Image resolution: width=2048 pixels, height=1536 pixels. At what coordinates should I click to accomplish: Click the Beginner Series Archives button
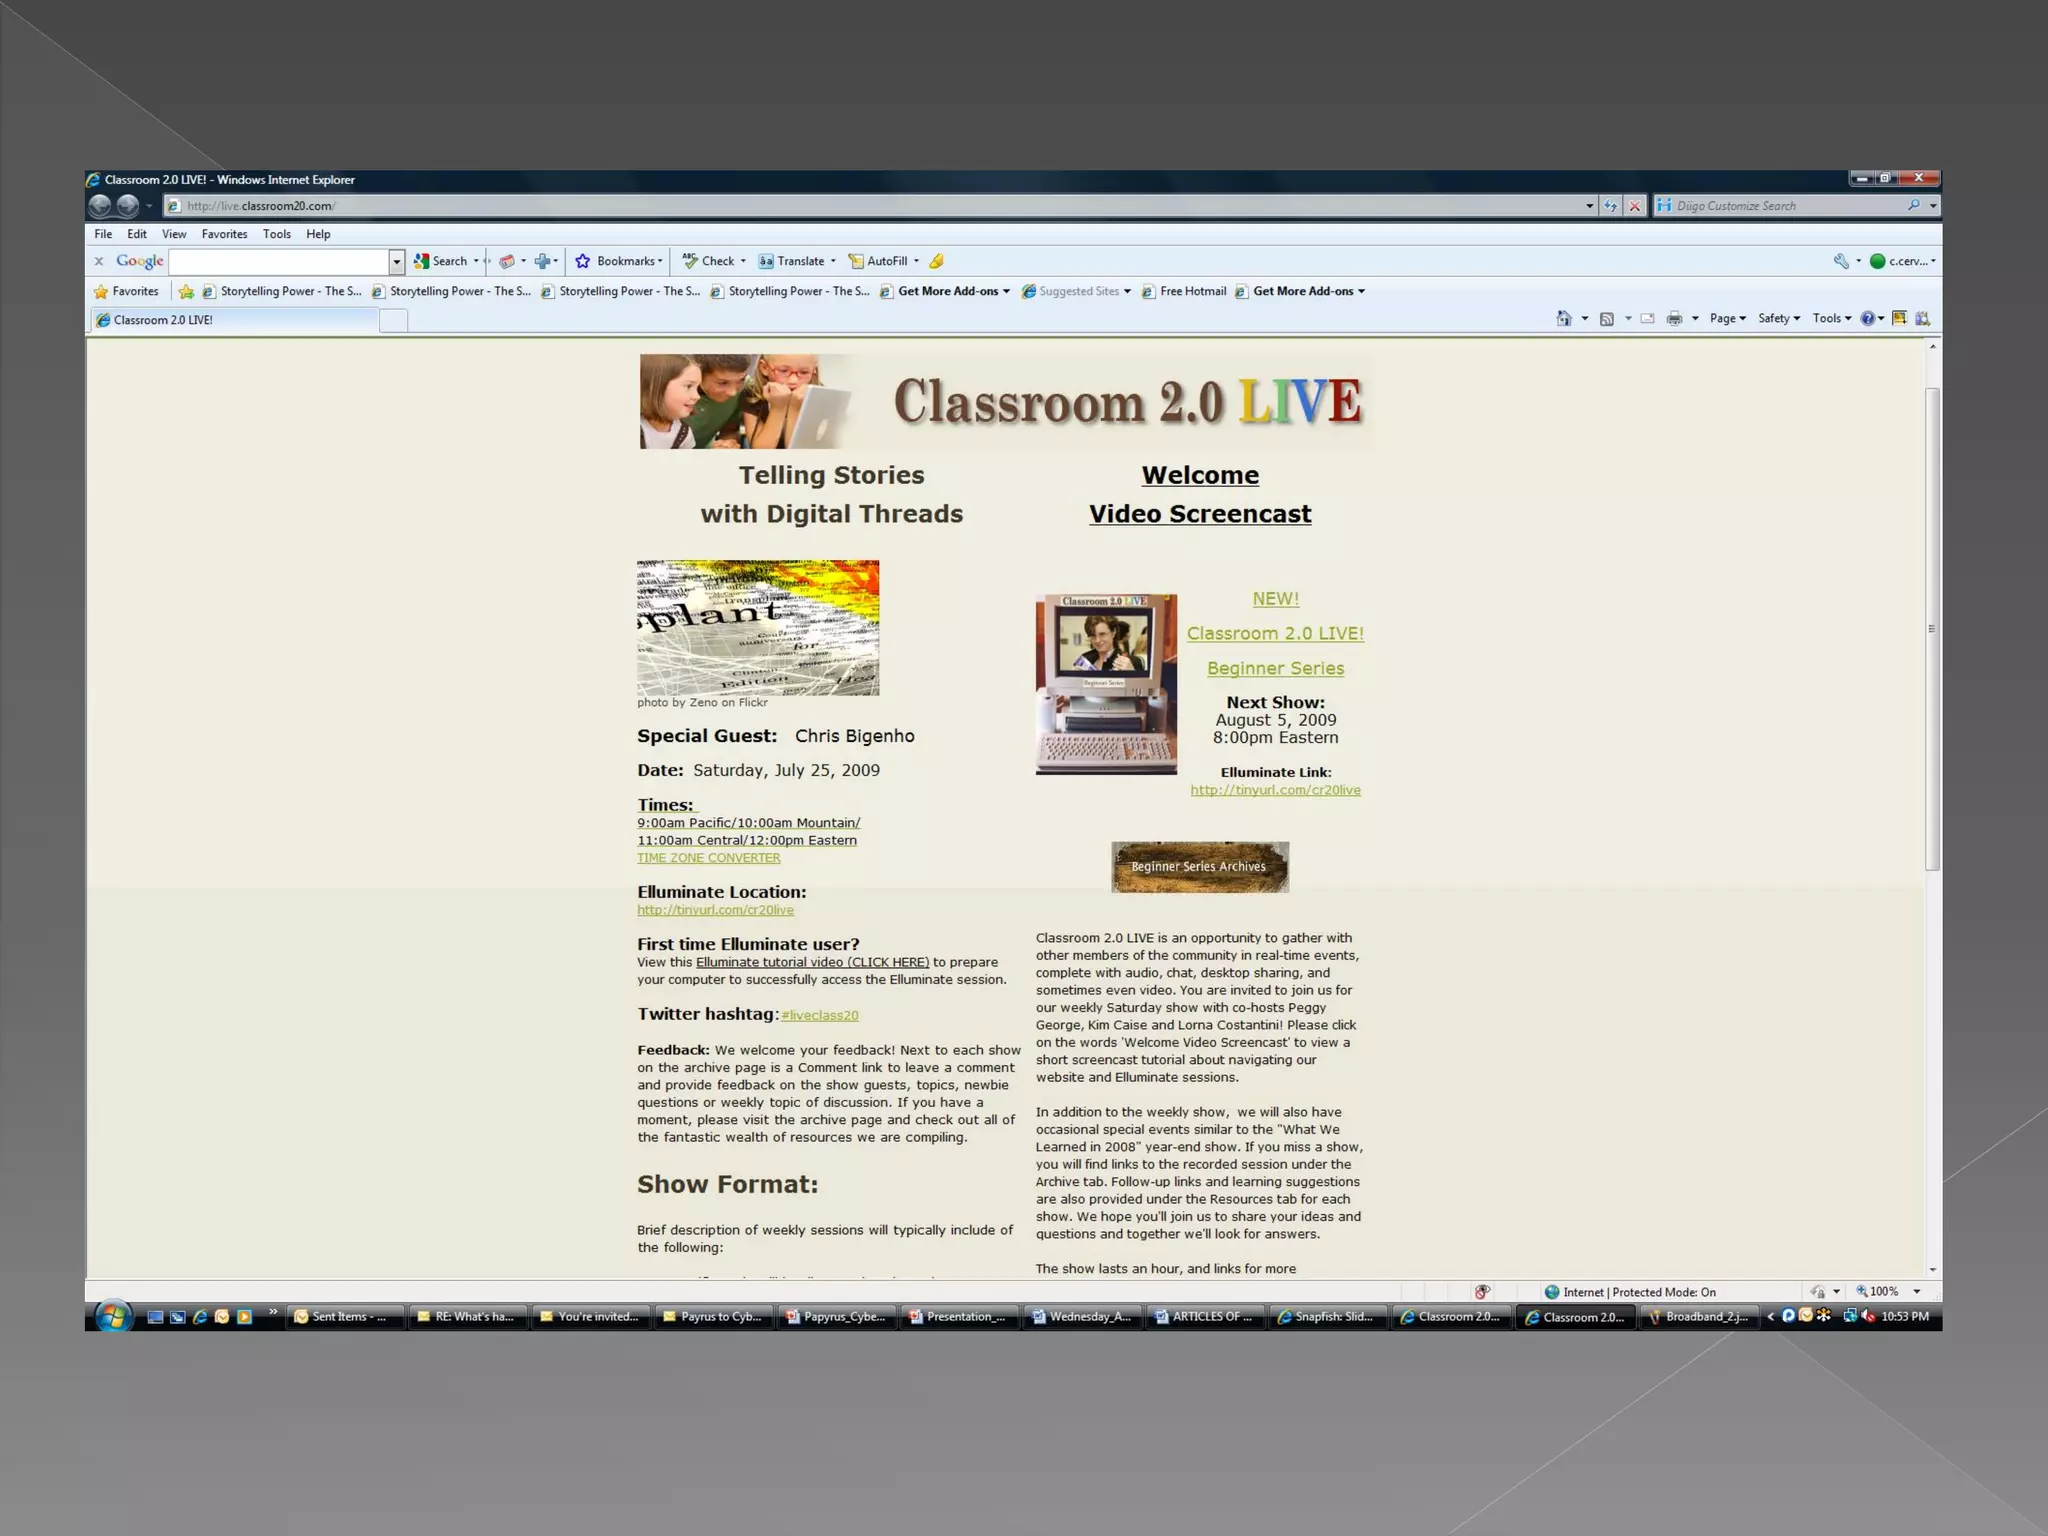[1199, 867]
